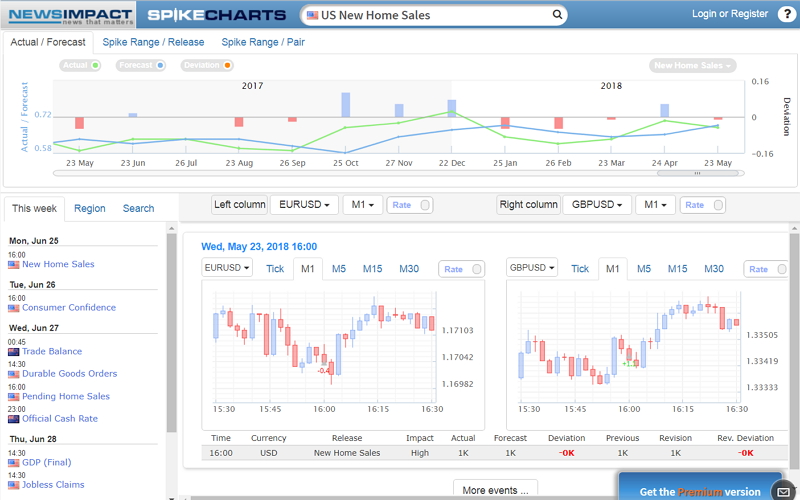
Task: Open the GDP (Final) event link
Action: pyautogui.click(x=46, y=463)
